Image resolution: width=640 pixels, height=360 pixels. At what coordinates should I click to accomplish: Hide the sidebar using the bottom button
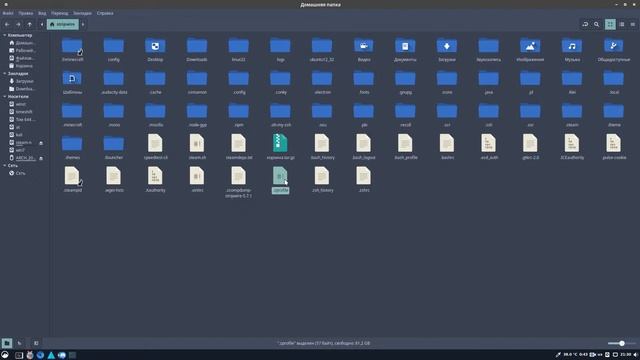coord(36,343)
